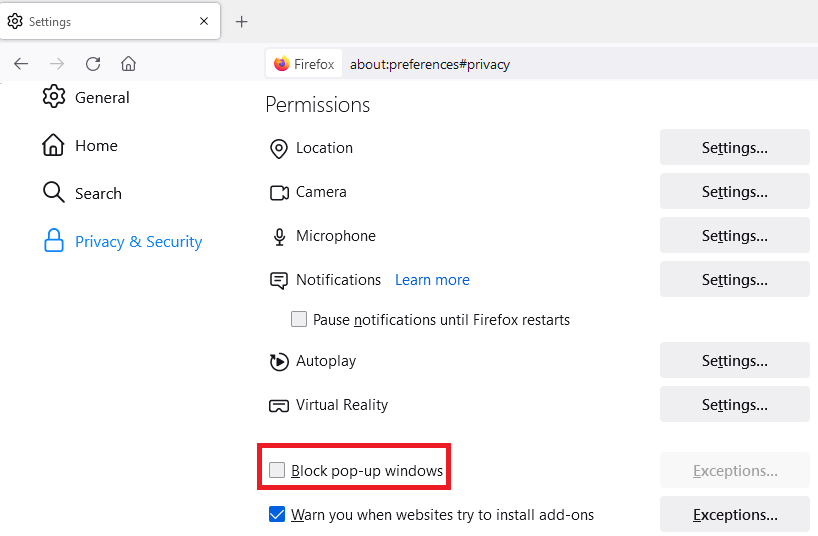Open Microphone permission Settings
818x536 pixels.
734,236
